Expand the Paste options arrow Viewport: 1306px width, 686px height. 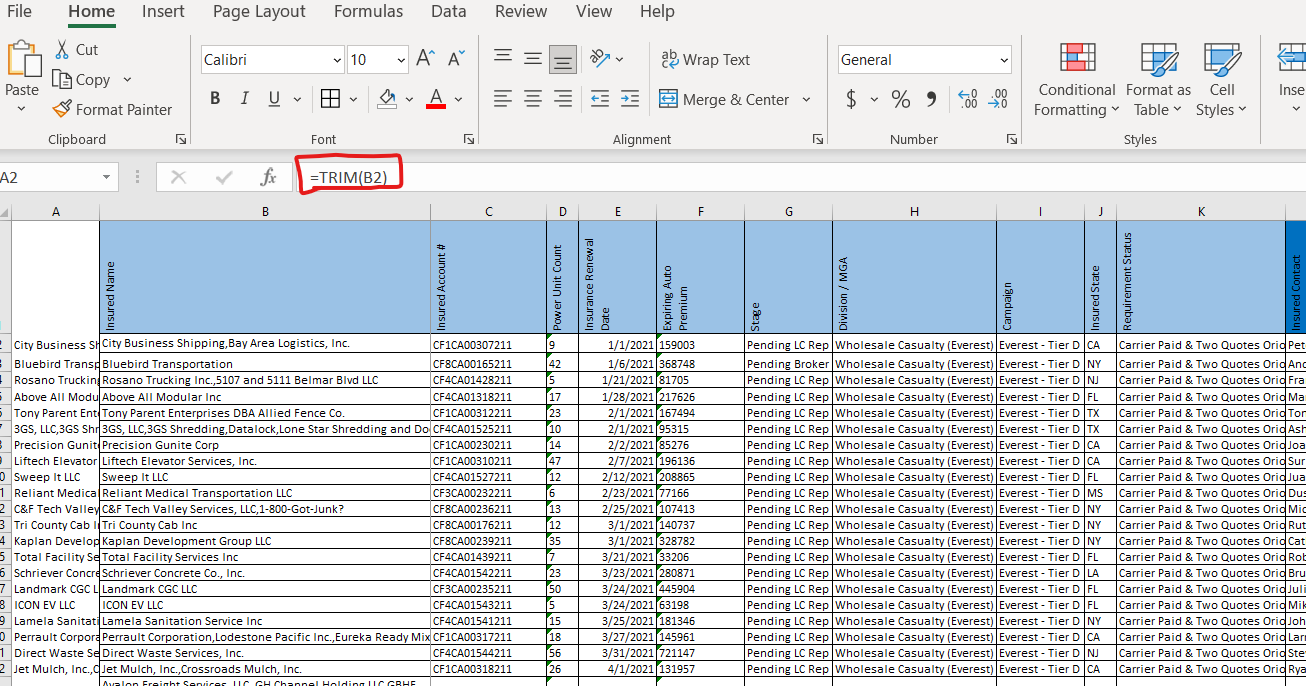click(22, 108)
